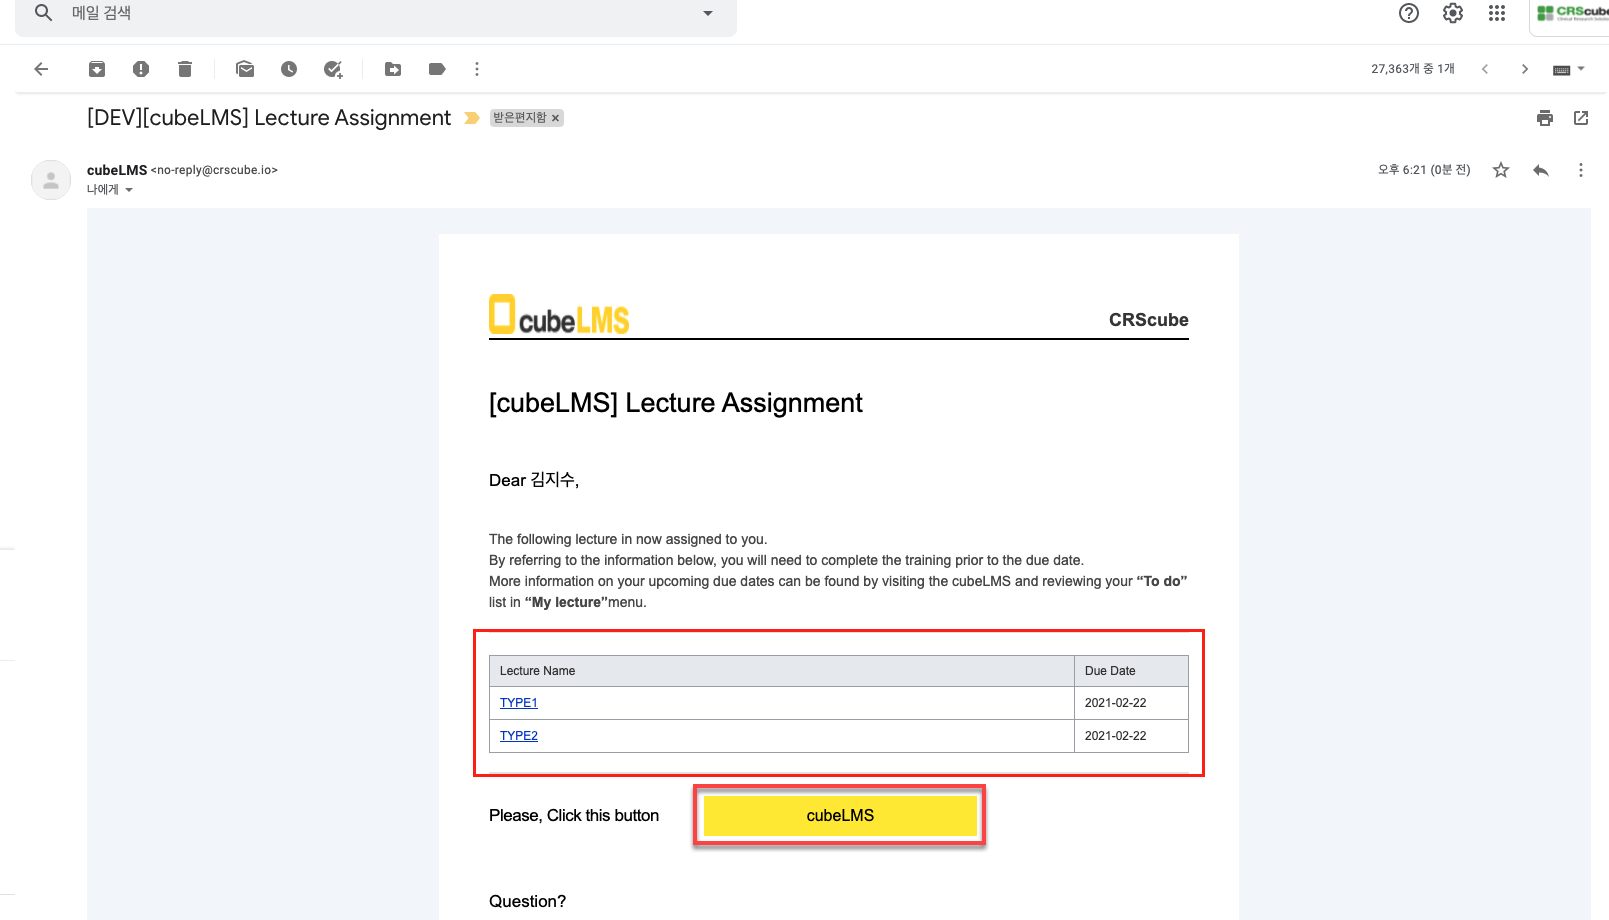Expand recipient details next to 나에게
The width and height of the screenshot is (1609, 920).
[x=129, y=190]
